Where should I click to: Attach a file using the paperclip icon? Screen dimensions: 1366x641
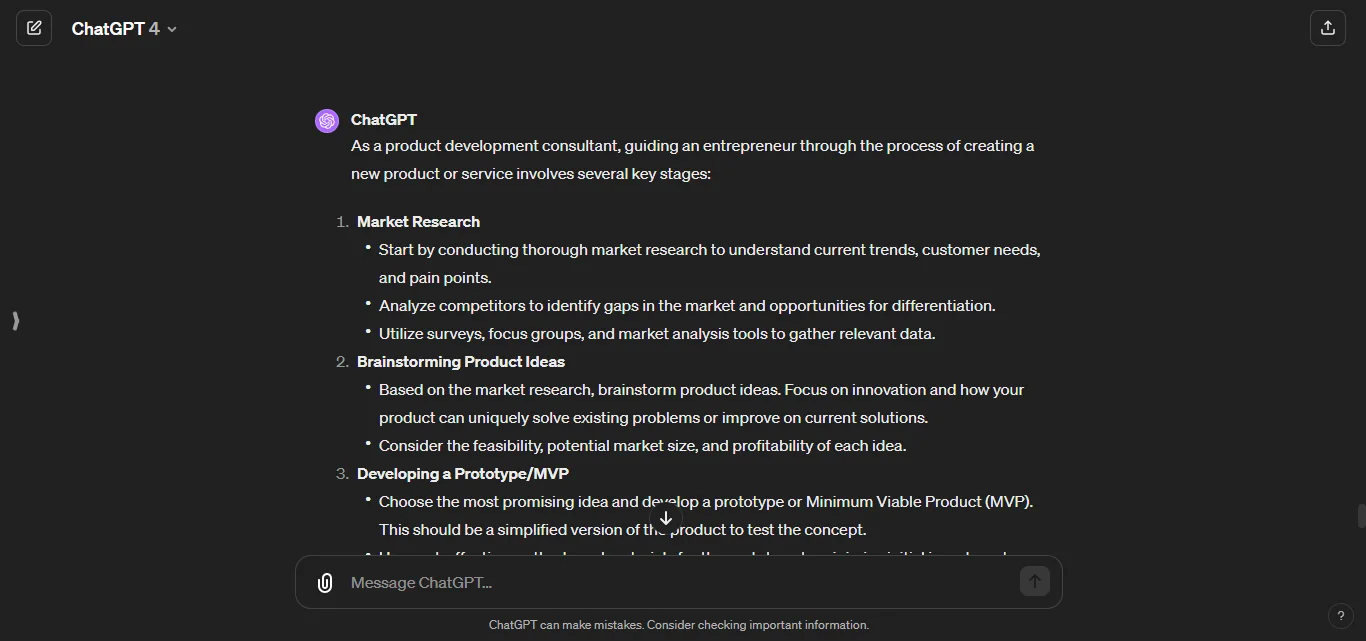(x=325, y=583)
